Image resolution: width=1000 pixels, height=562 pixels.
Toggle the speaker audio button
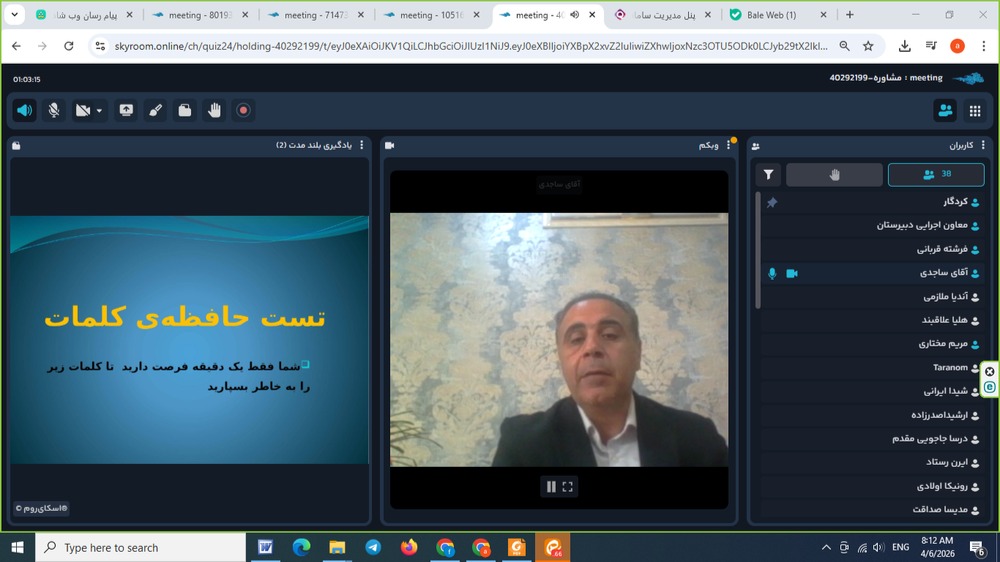click(x=24, y=110)
